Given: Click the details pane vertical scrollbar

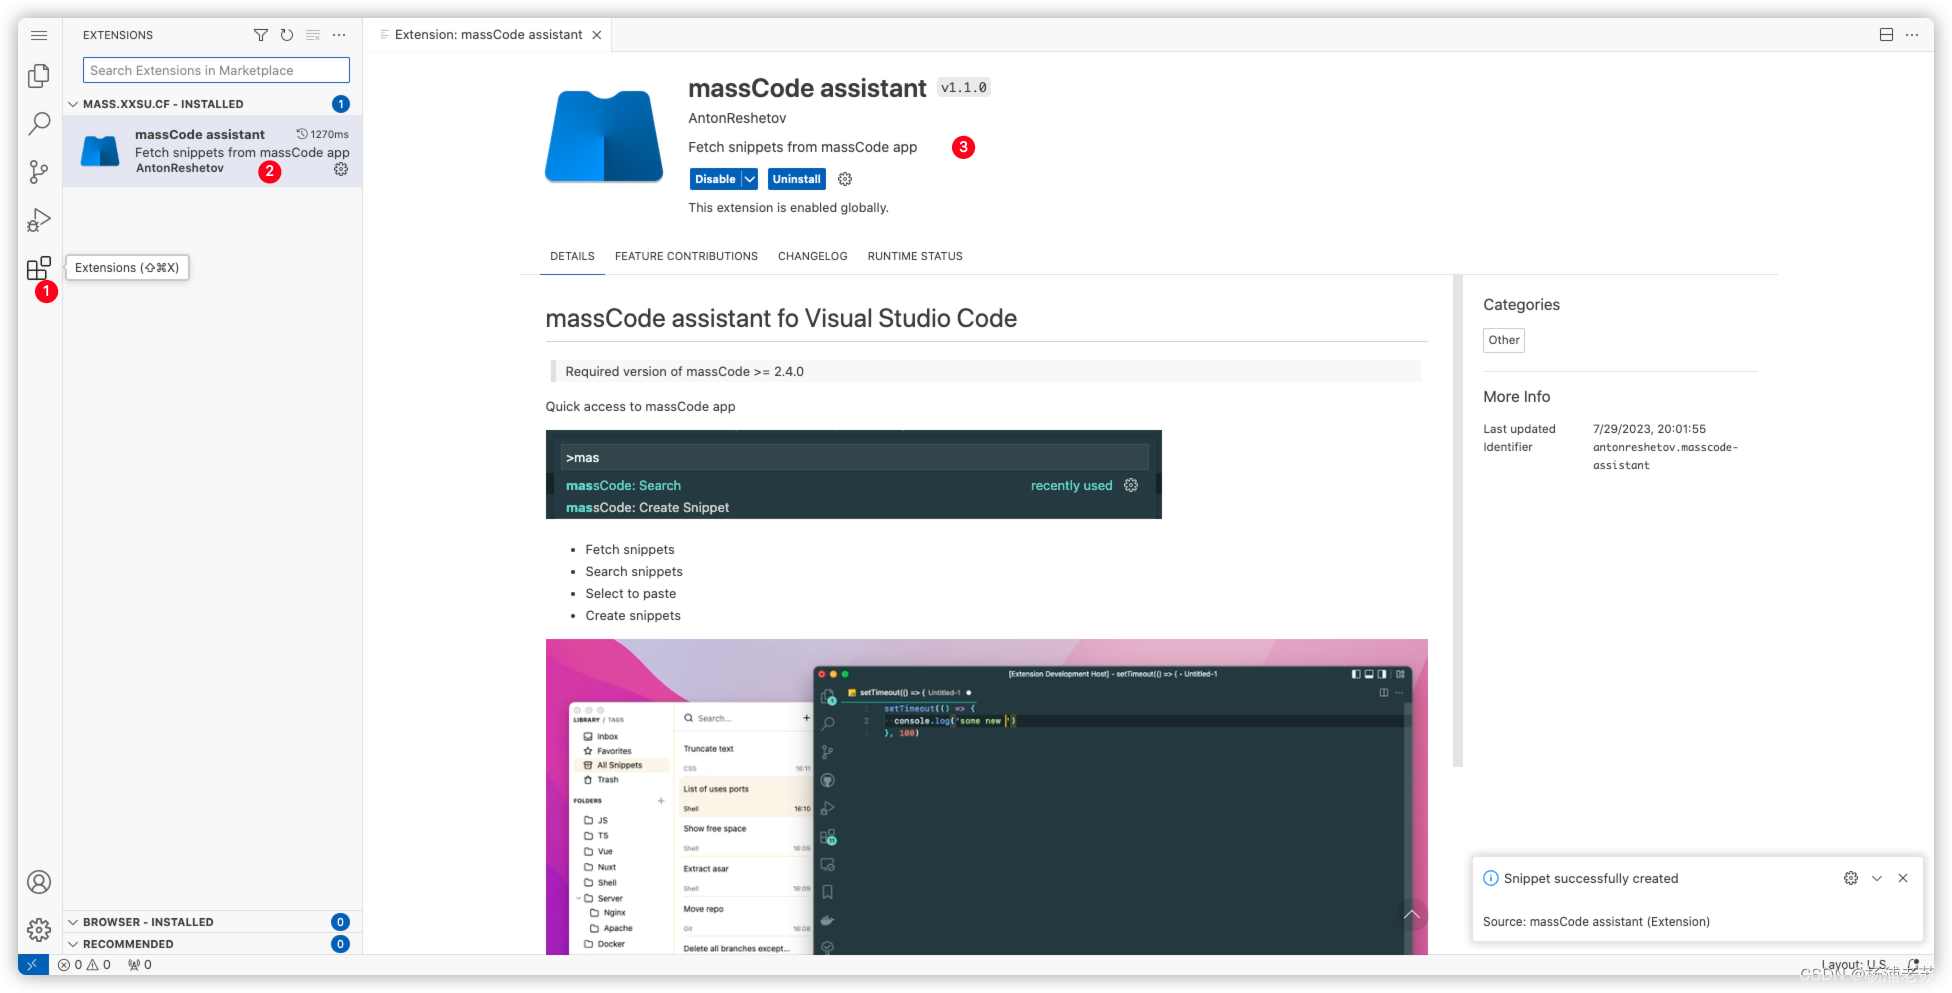Looking at the screenshot, I should click(1458, 520).
